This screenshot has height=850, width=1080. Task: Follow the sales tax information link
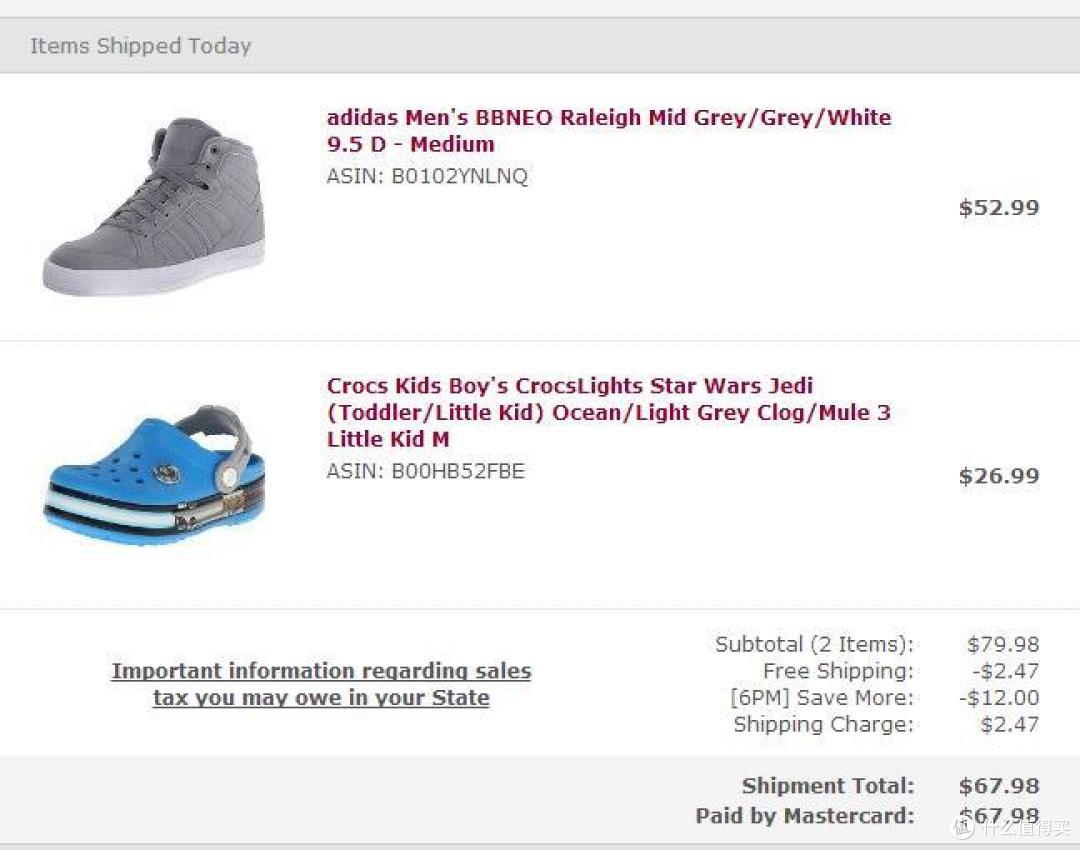[321, 684]
